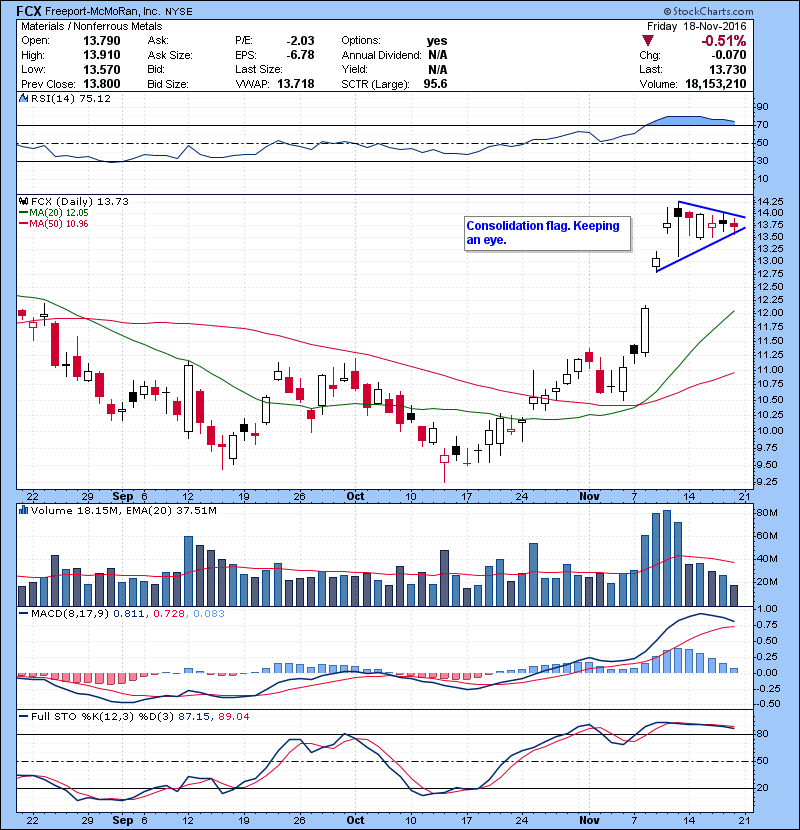Image resolution: width=800 pixels, height=830 pixels.
Task: Select the FCX ticker symbol in the header
Action: pos(29,11)
